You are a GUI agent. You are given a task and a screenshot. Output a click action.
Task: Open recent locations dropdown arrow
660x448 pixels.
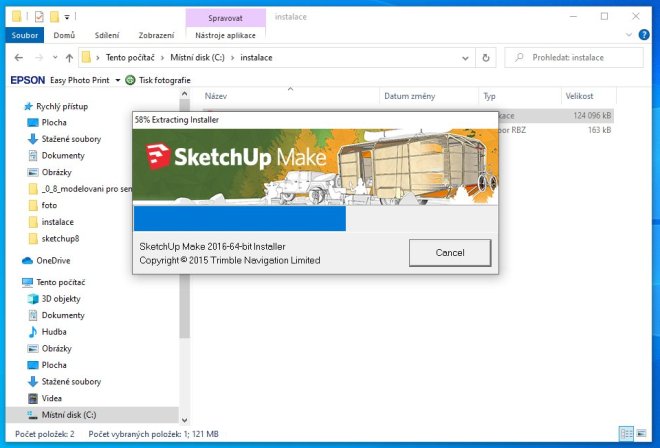click(55, 58)
